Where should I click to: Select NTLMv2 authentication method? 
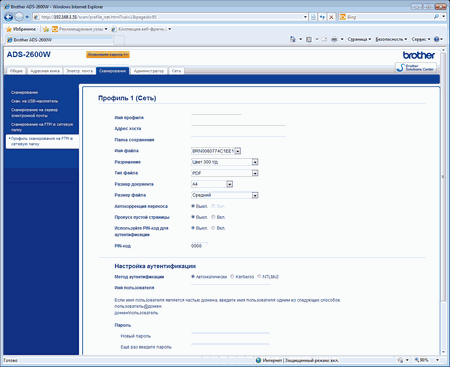[x=259, y=276]
